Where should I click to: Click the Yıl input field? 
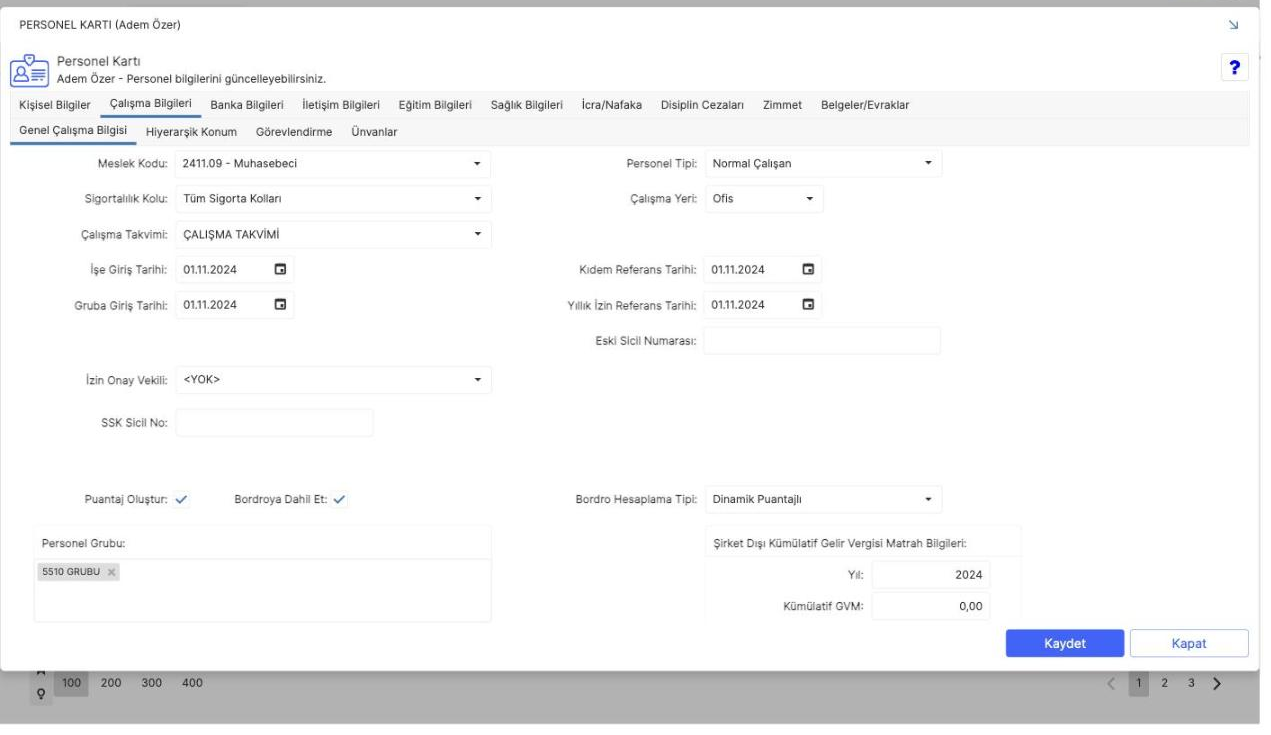tap(932, 574)
